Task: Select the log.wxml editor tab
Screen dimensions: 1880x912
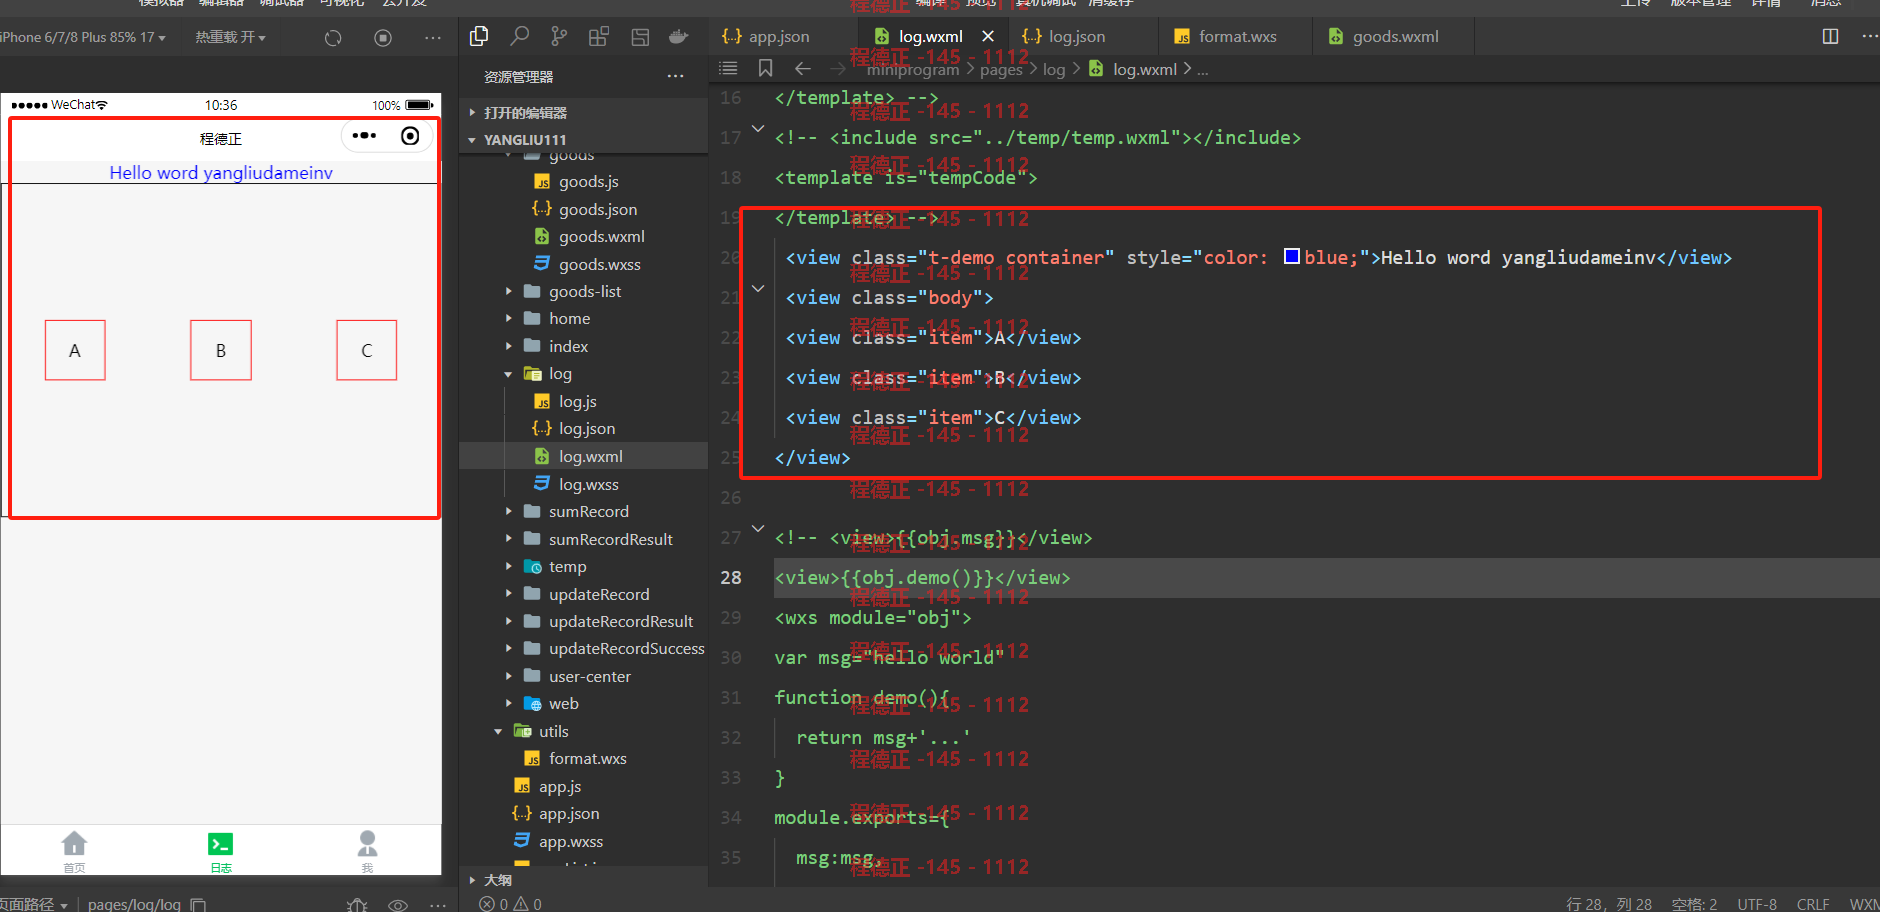Action: tap(930, 37)
